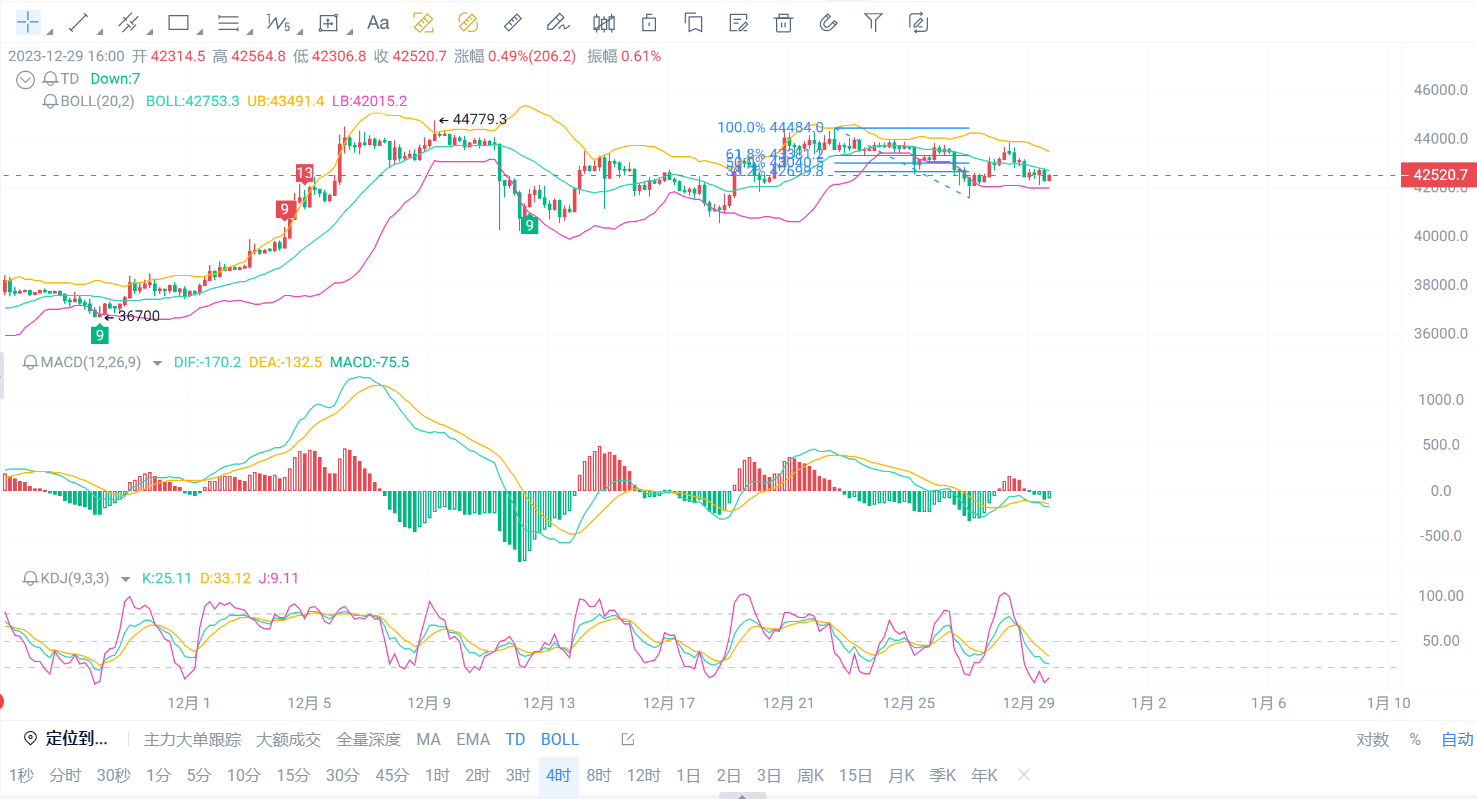This screenshot has height=799, width=1477.
Task: Open the KDJ(9,3,3) dropdown arrow
Action: click(x=125, y=579)
